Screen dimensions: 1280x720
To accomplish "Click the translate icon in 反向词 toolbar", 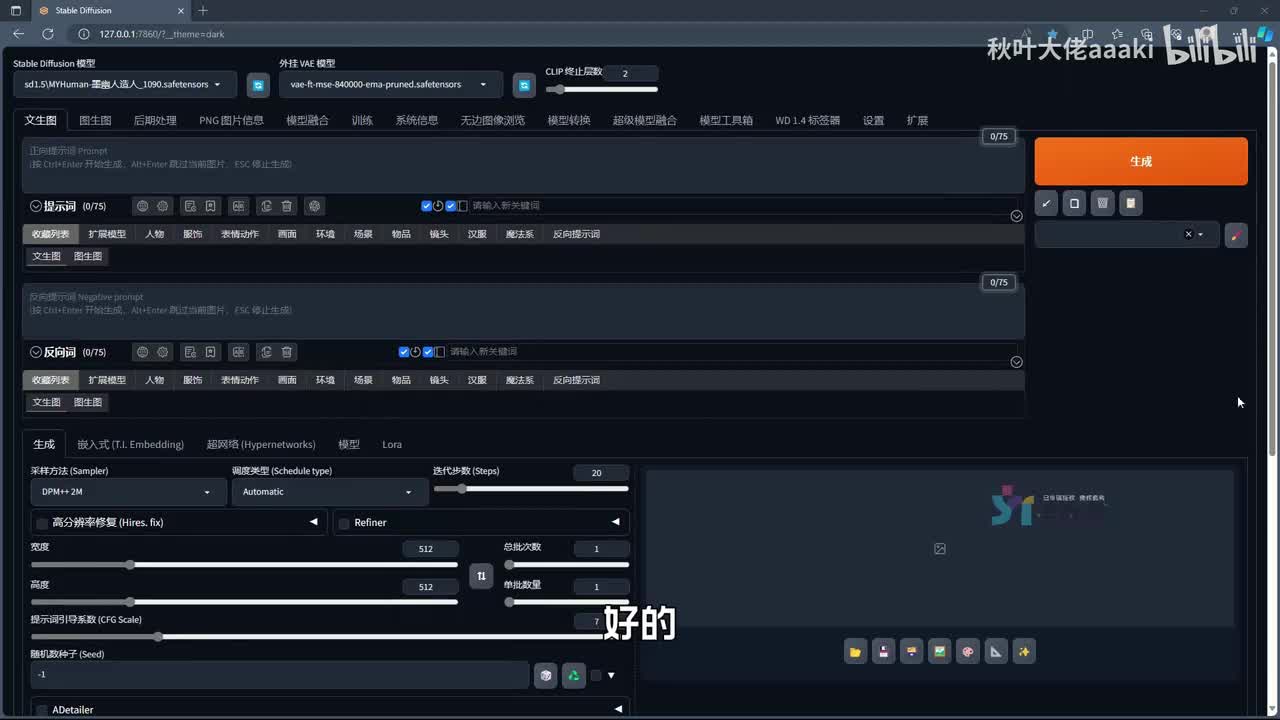I will coord(239,352).
